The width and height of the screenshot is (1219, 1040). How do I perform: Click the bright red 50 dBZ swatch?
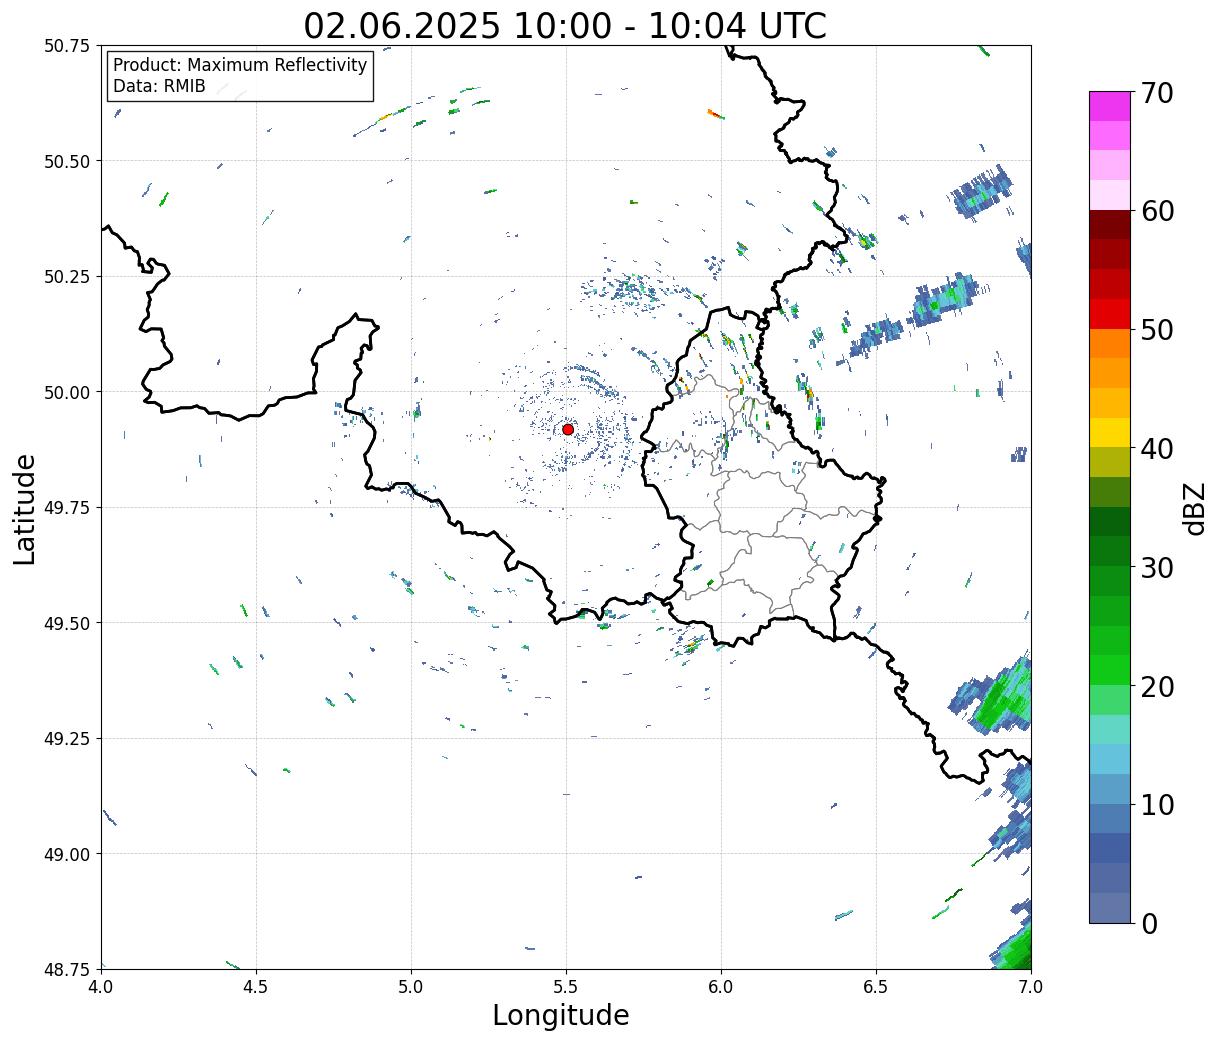pos(1110,314)
